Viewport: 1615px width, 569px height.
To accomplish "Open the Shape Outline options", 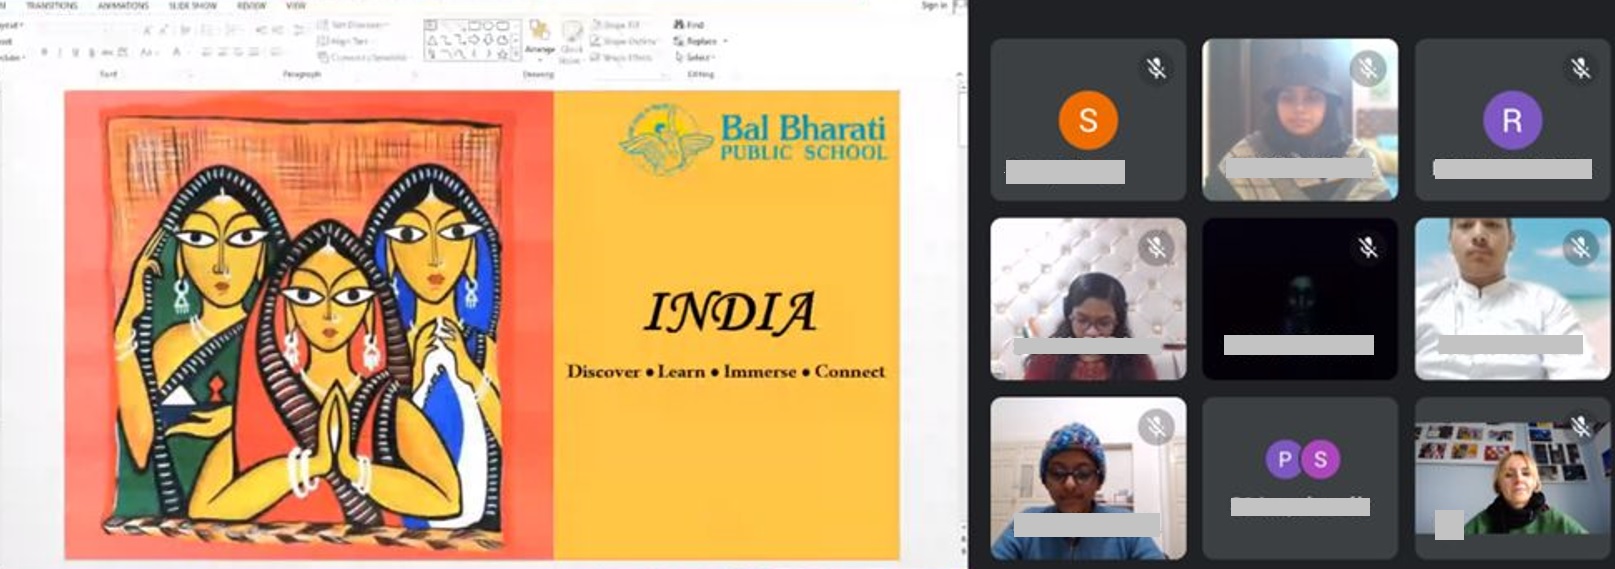I will pyautogui.click(x=623, y=41).
